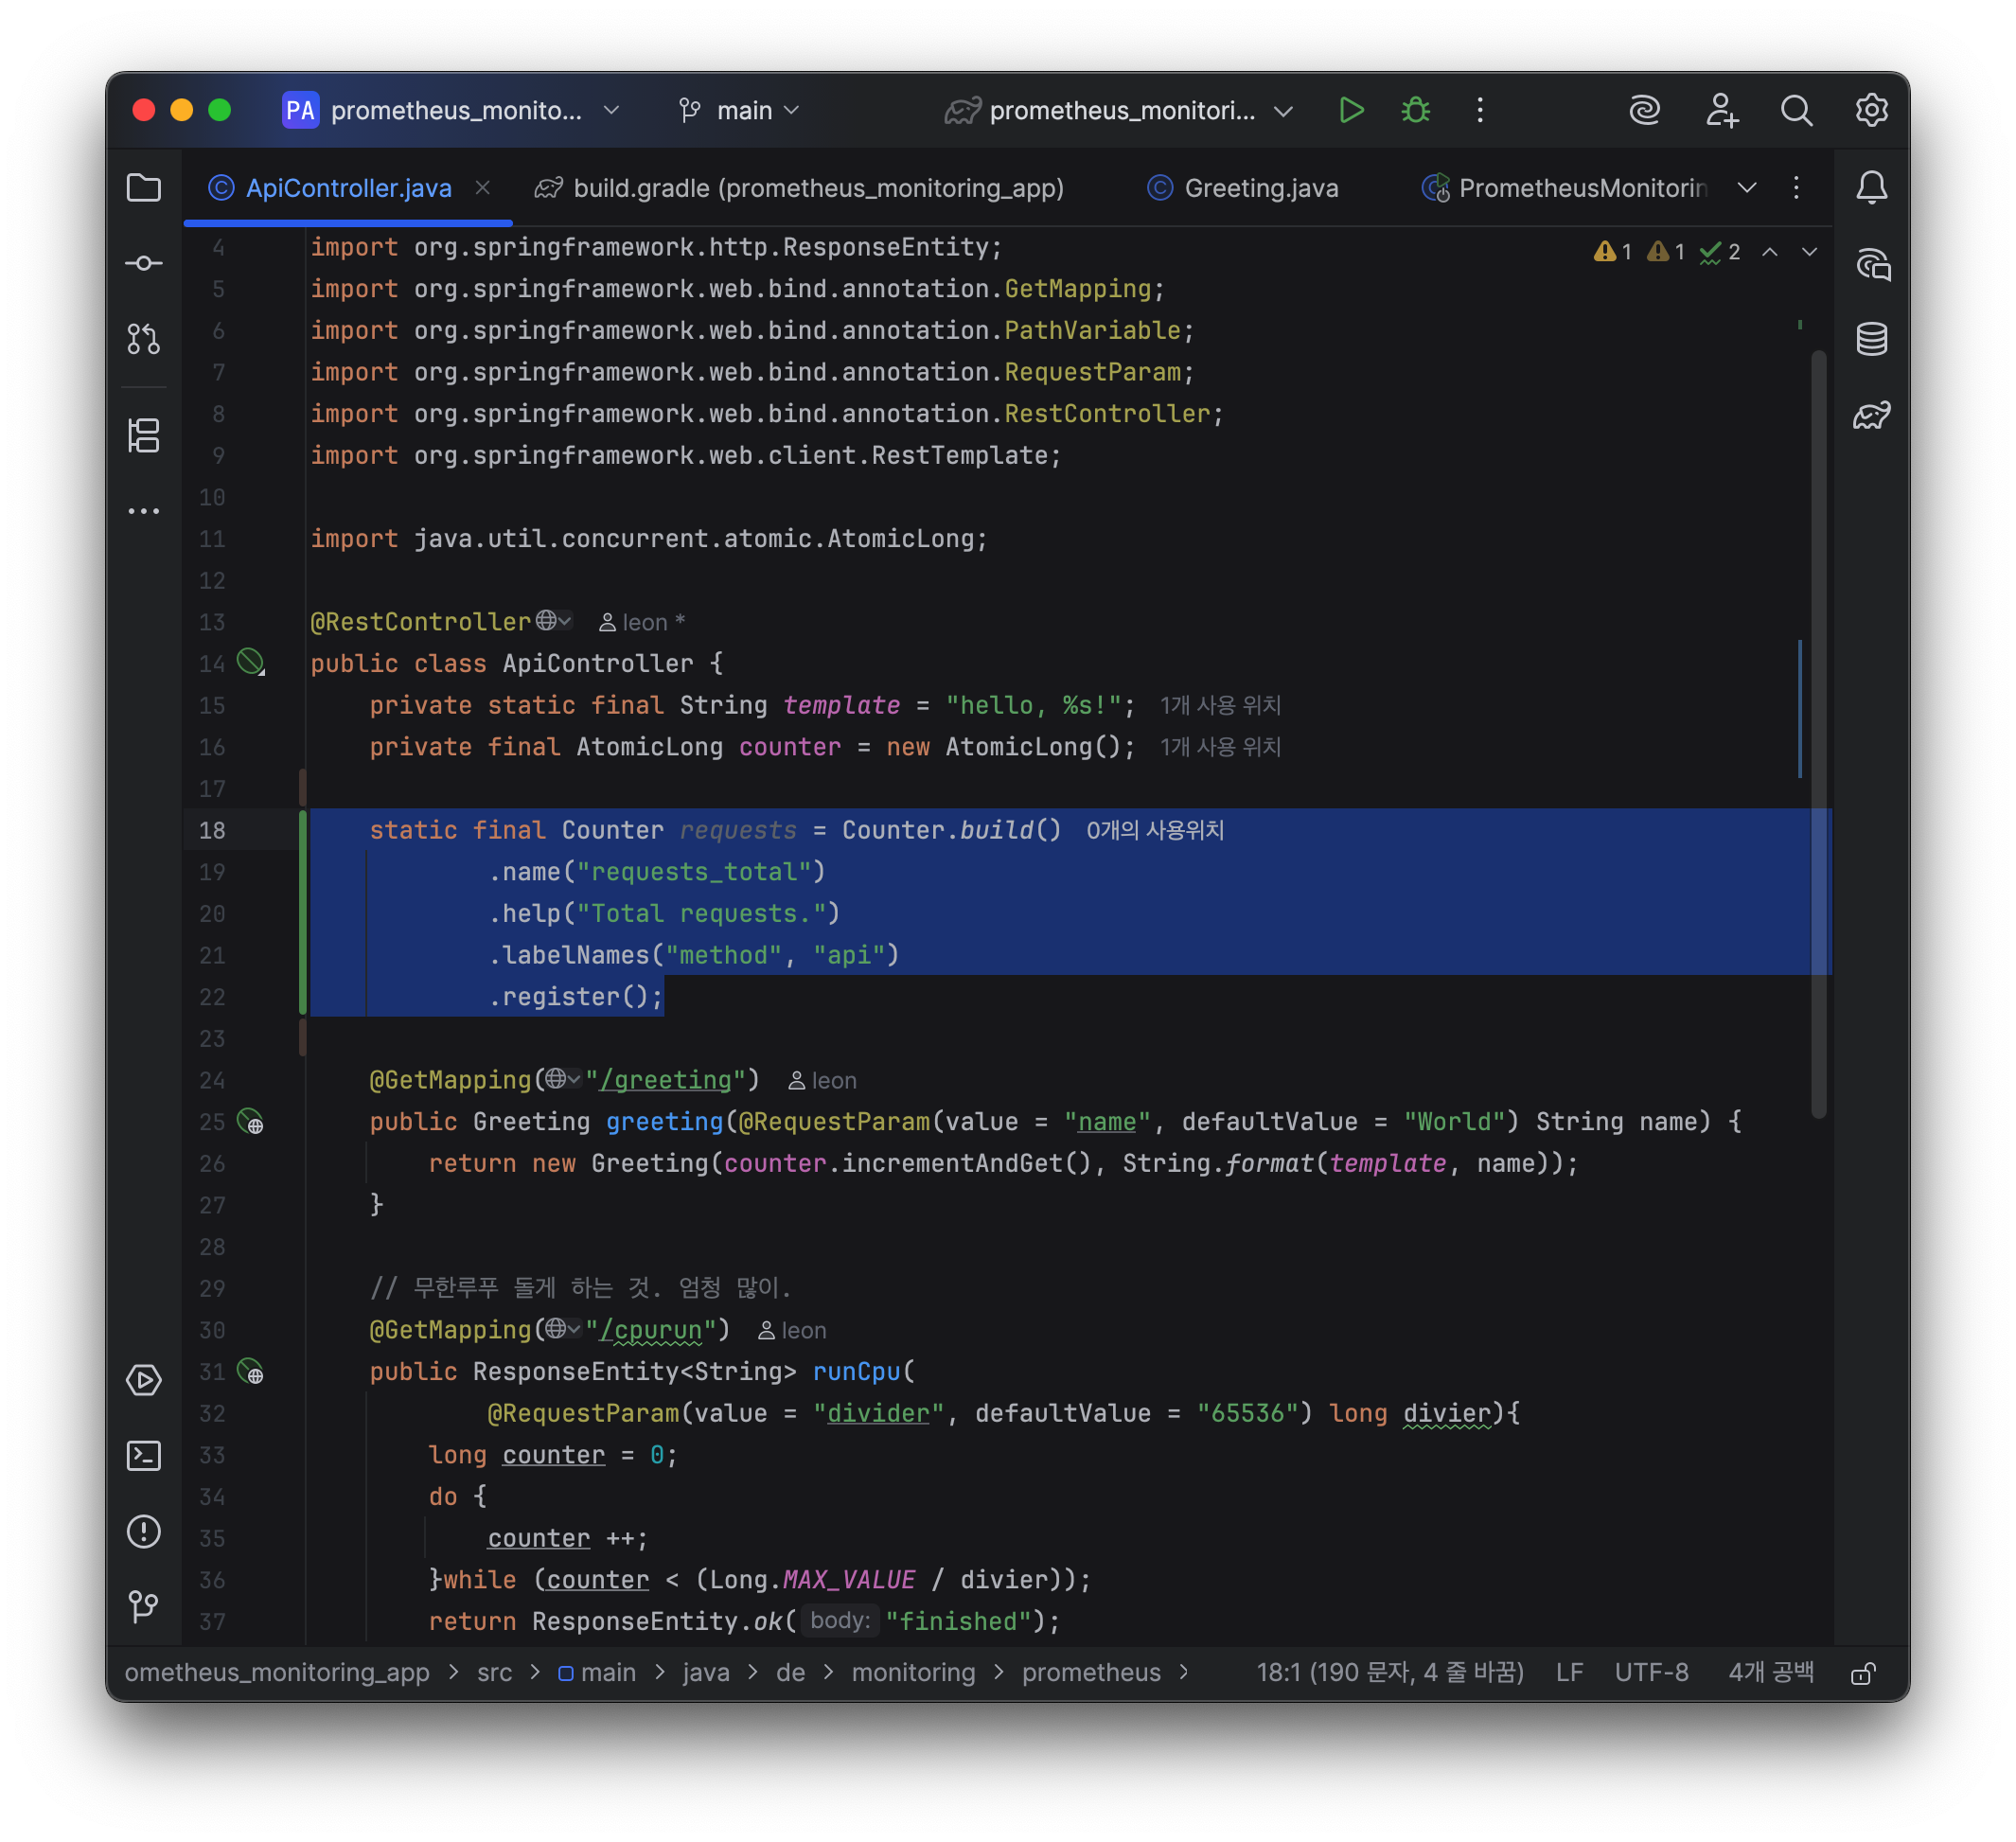The height and width of the screenshot is (1842, 2016).
Task: Close the ApiController.java tab
Action: coord(483,187)
